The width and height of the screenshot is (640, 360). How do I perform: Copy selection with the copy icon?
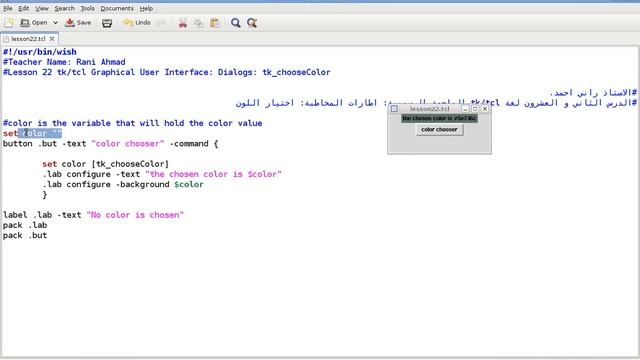199,23
